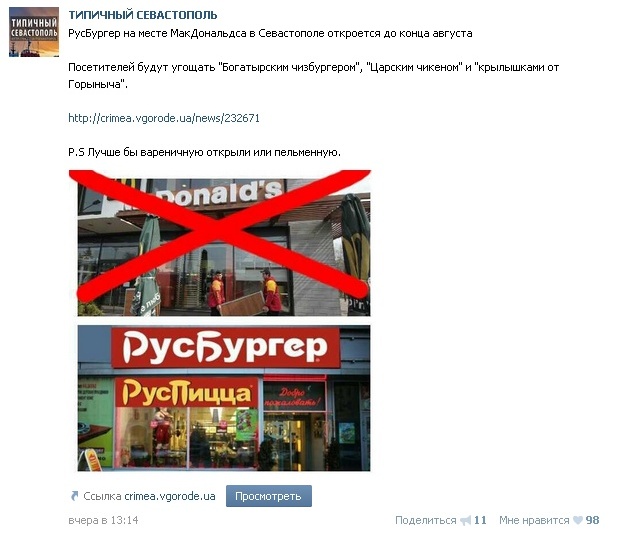Image resolution: width=621 pixels, height=539 pixels.
Task: Show the share count 11
Action: pyautogui.click(x=480, y=520)
